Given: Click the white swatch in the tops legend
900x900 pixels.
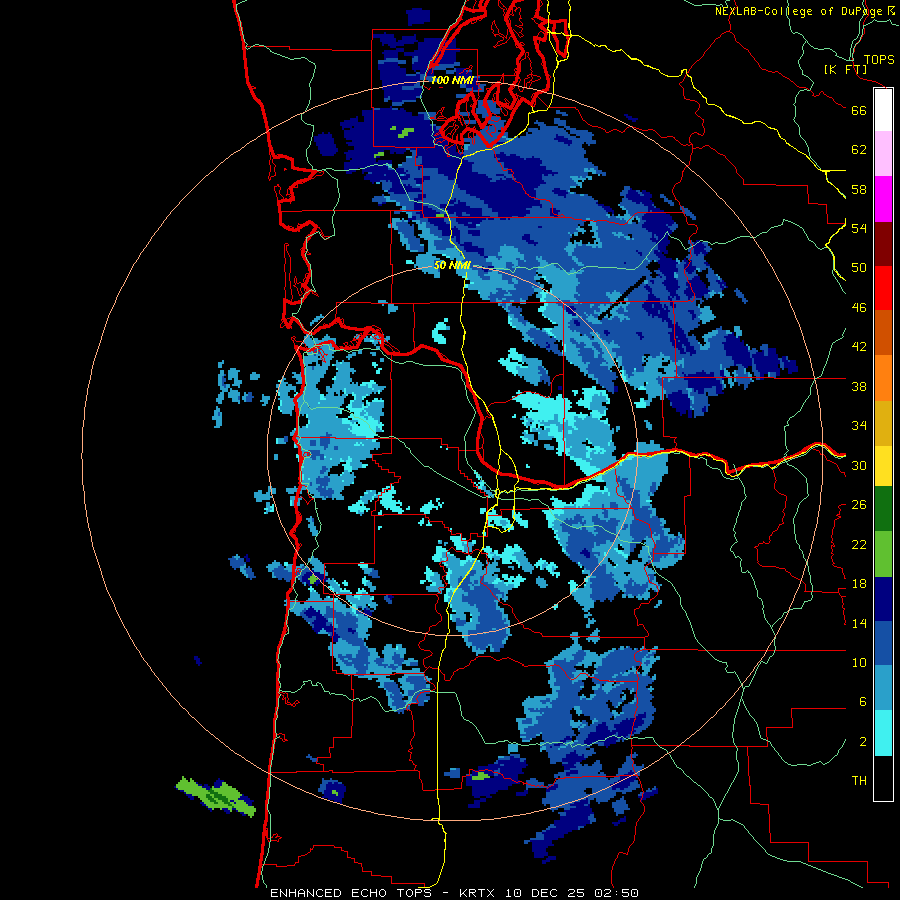Looking at the screenshot, I should [x=883, y=110].
